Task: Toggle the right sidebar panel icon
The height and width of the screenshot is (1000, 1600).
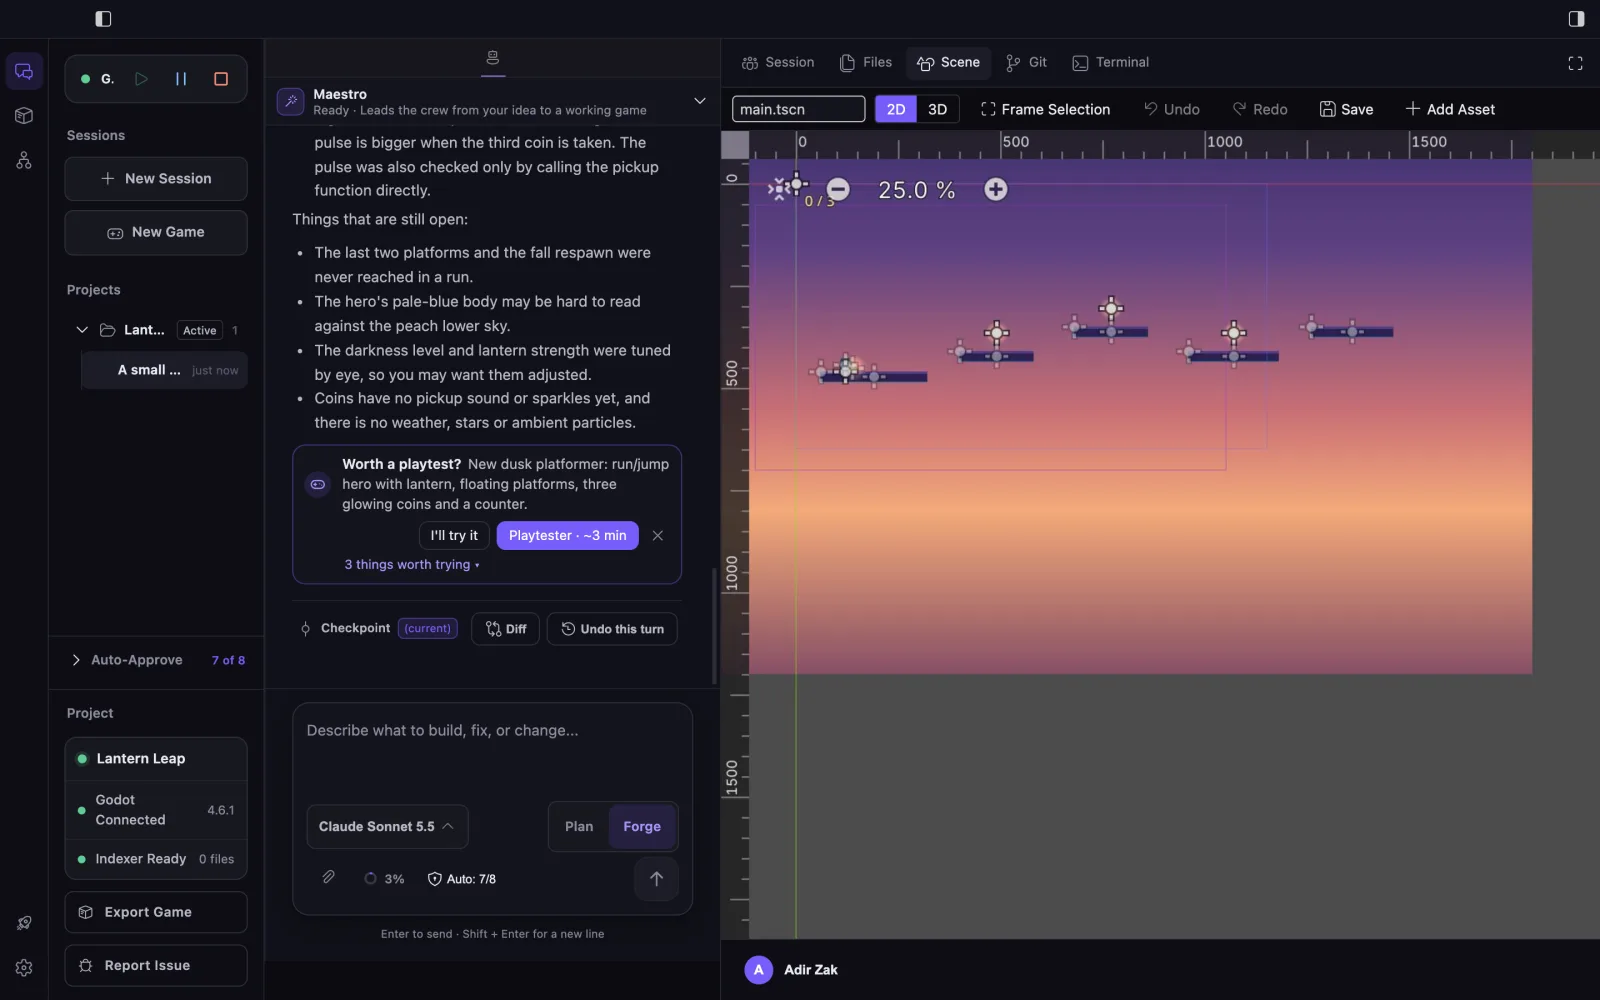Action: pos(1576,19)
